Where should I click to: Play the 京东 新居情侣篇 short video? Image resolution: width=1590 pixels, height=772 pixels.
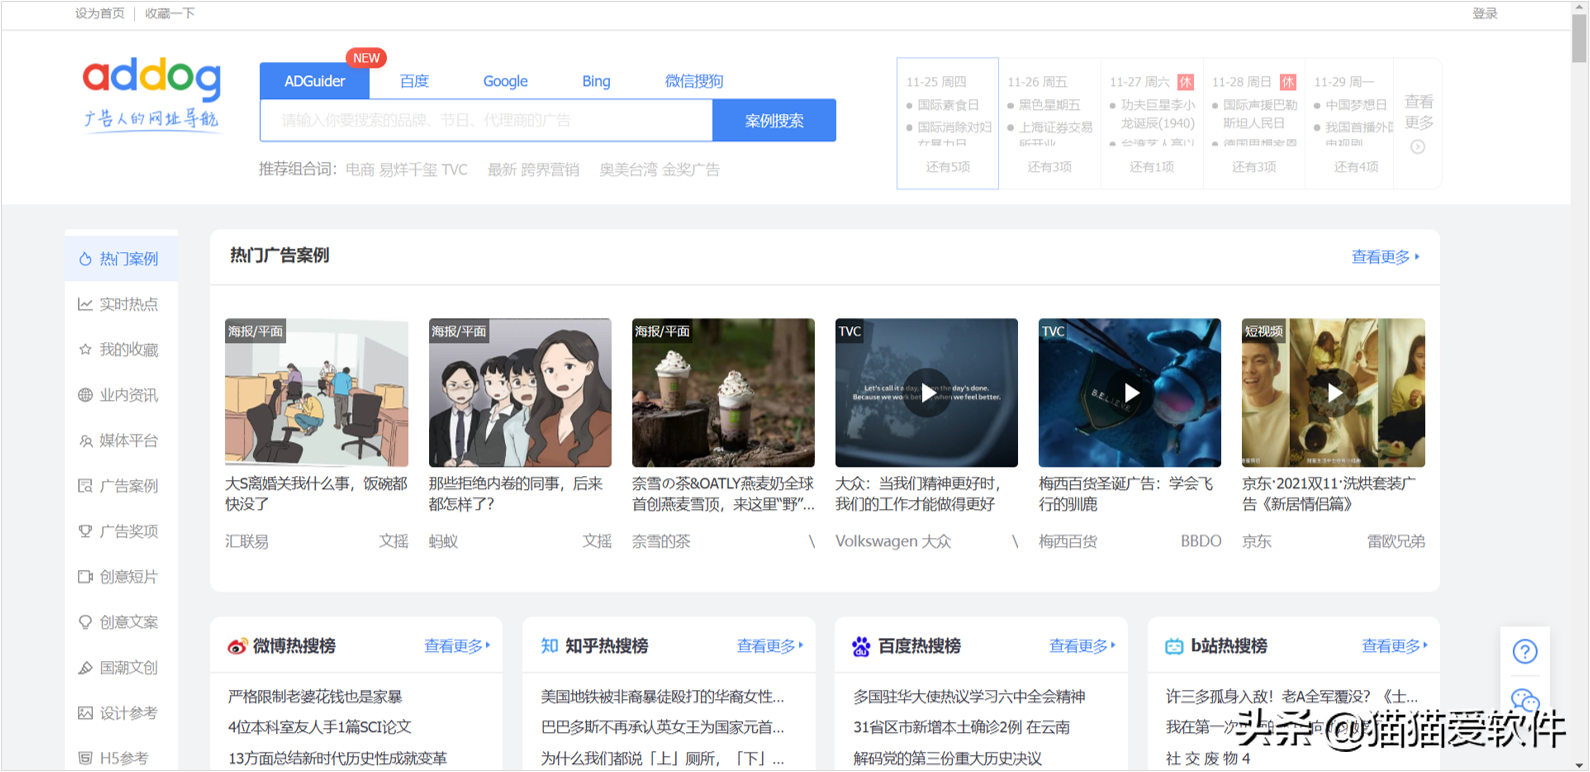[1333, 393]
